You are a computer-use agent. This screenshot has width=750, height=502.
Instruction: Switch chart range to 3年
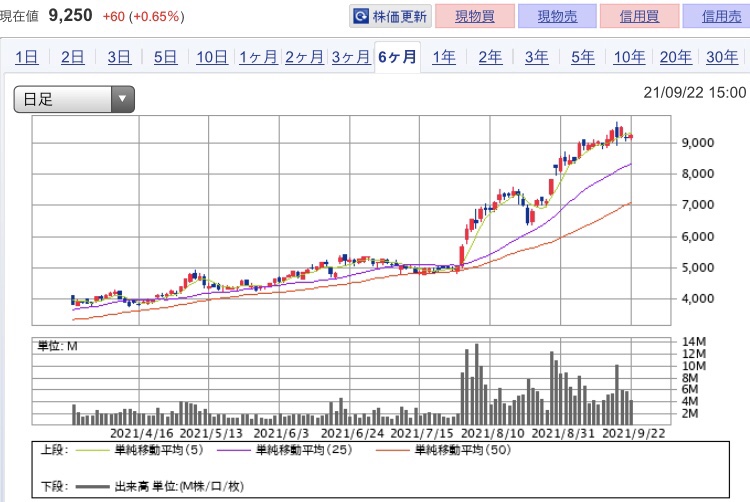pos(537,57)
